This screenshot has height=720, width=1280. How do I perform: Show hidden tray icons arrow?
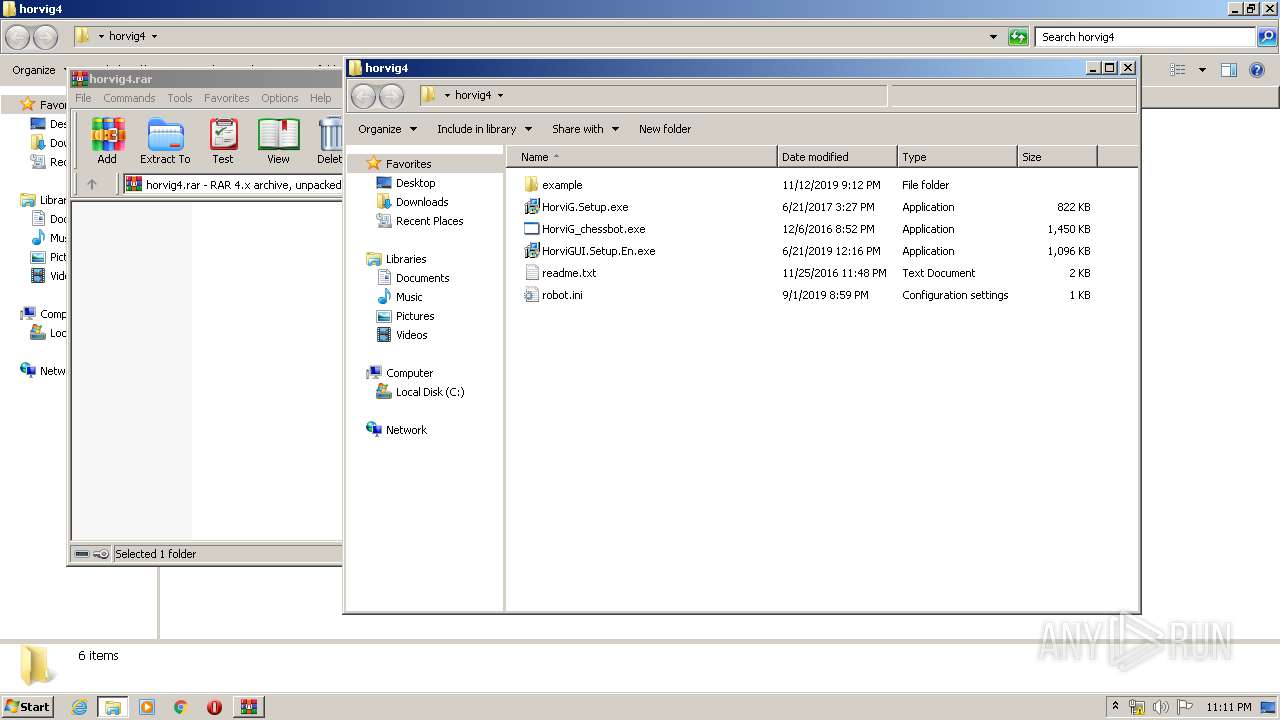[1117, 707]
